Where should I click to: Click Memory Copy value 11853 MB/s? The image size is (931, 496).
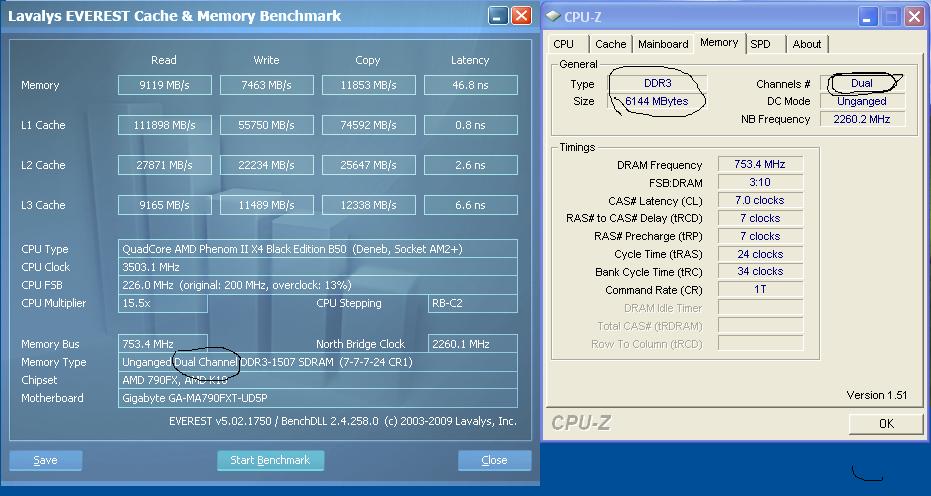coord(369,85)
